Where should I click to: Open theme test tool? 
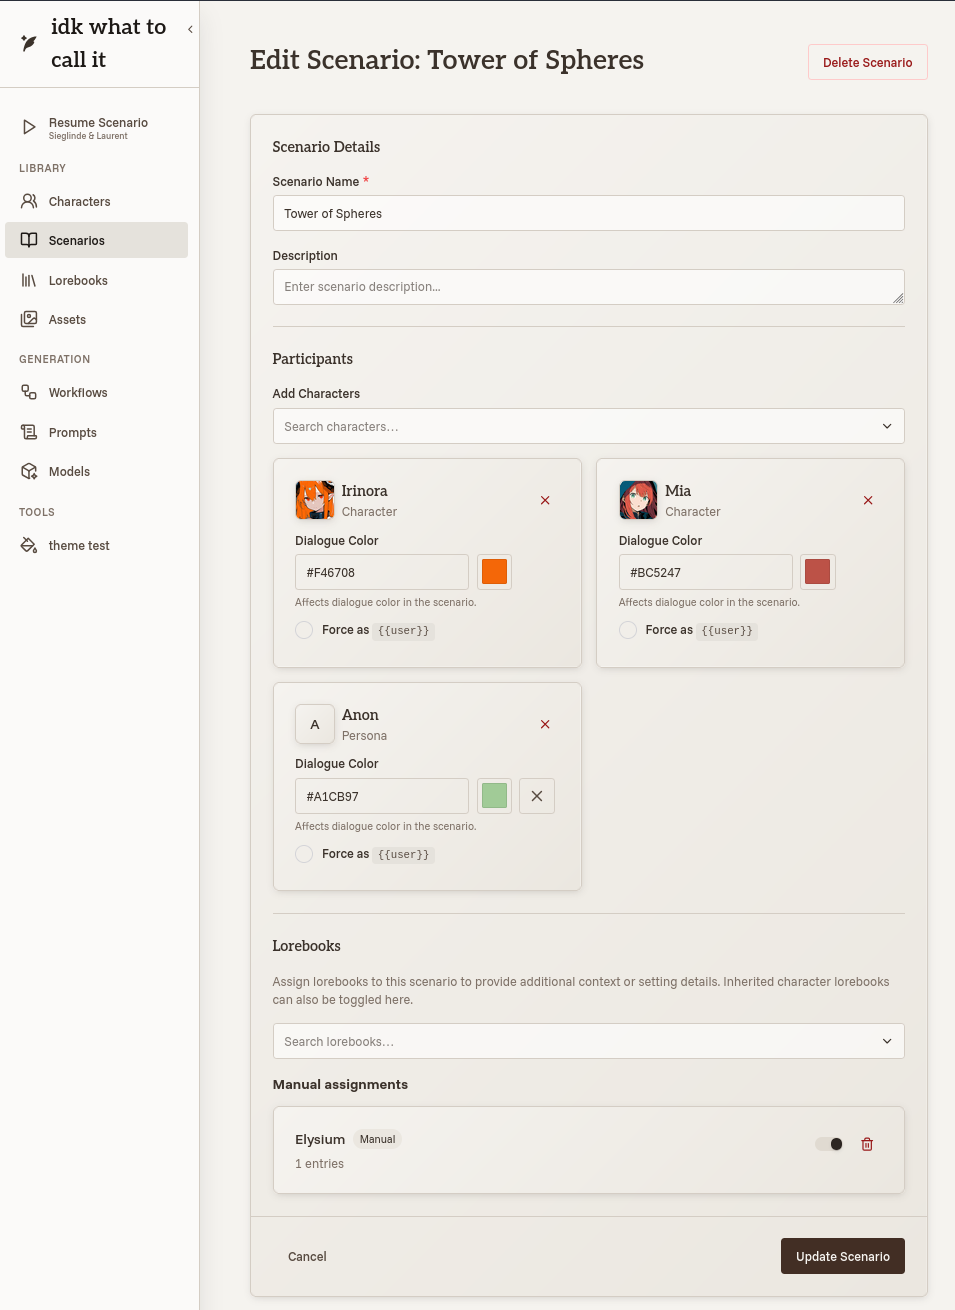pos(96,545)
